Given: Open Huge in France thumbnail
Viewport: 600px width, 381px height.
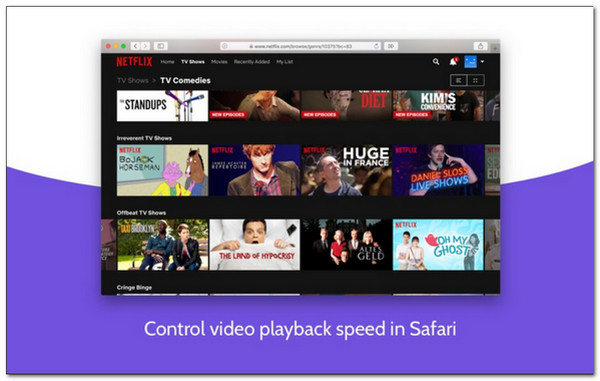Looking at the screenshot, I should click(x=346, y=170).
